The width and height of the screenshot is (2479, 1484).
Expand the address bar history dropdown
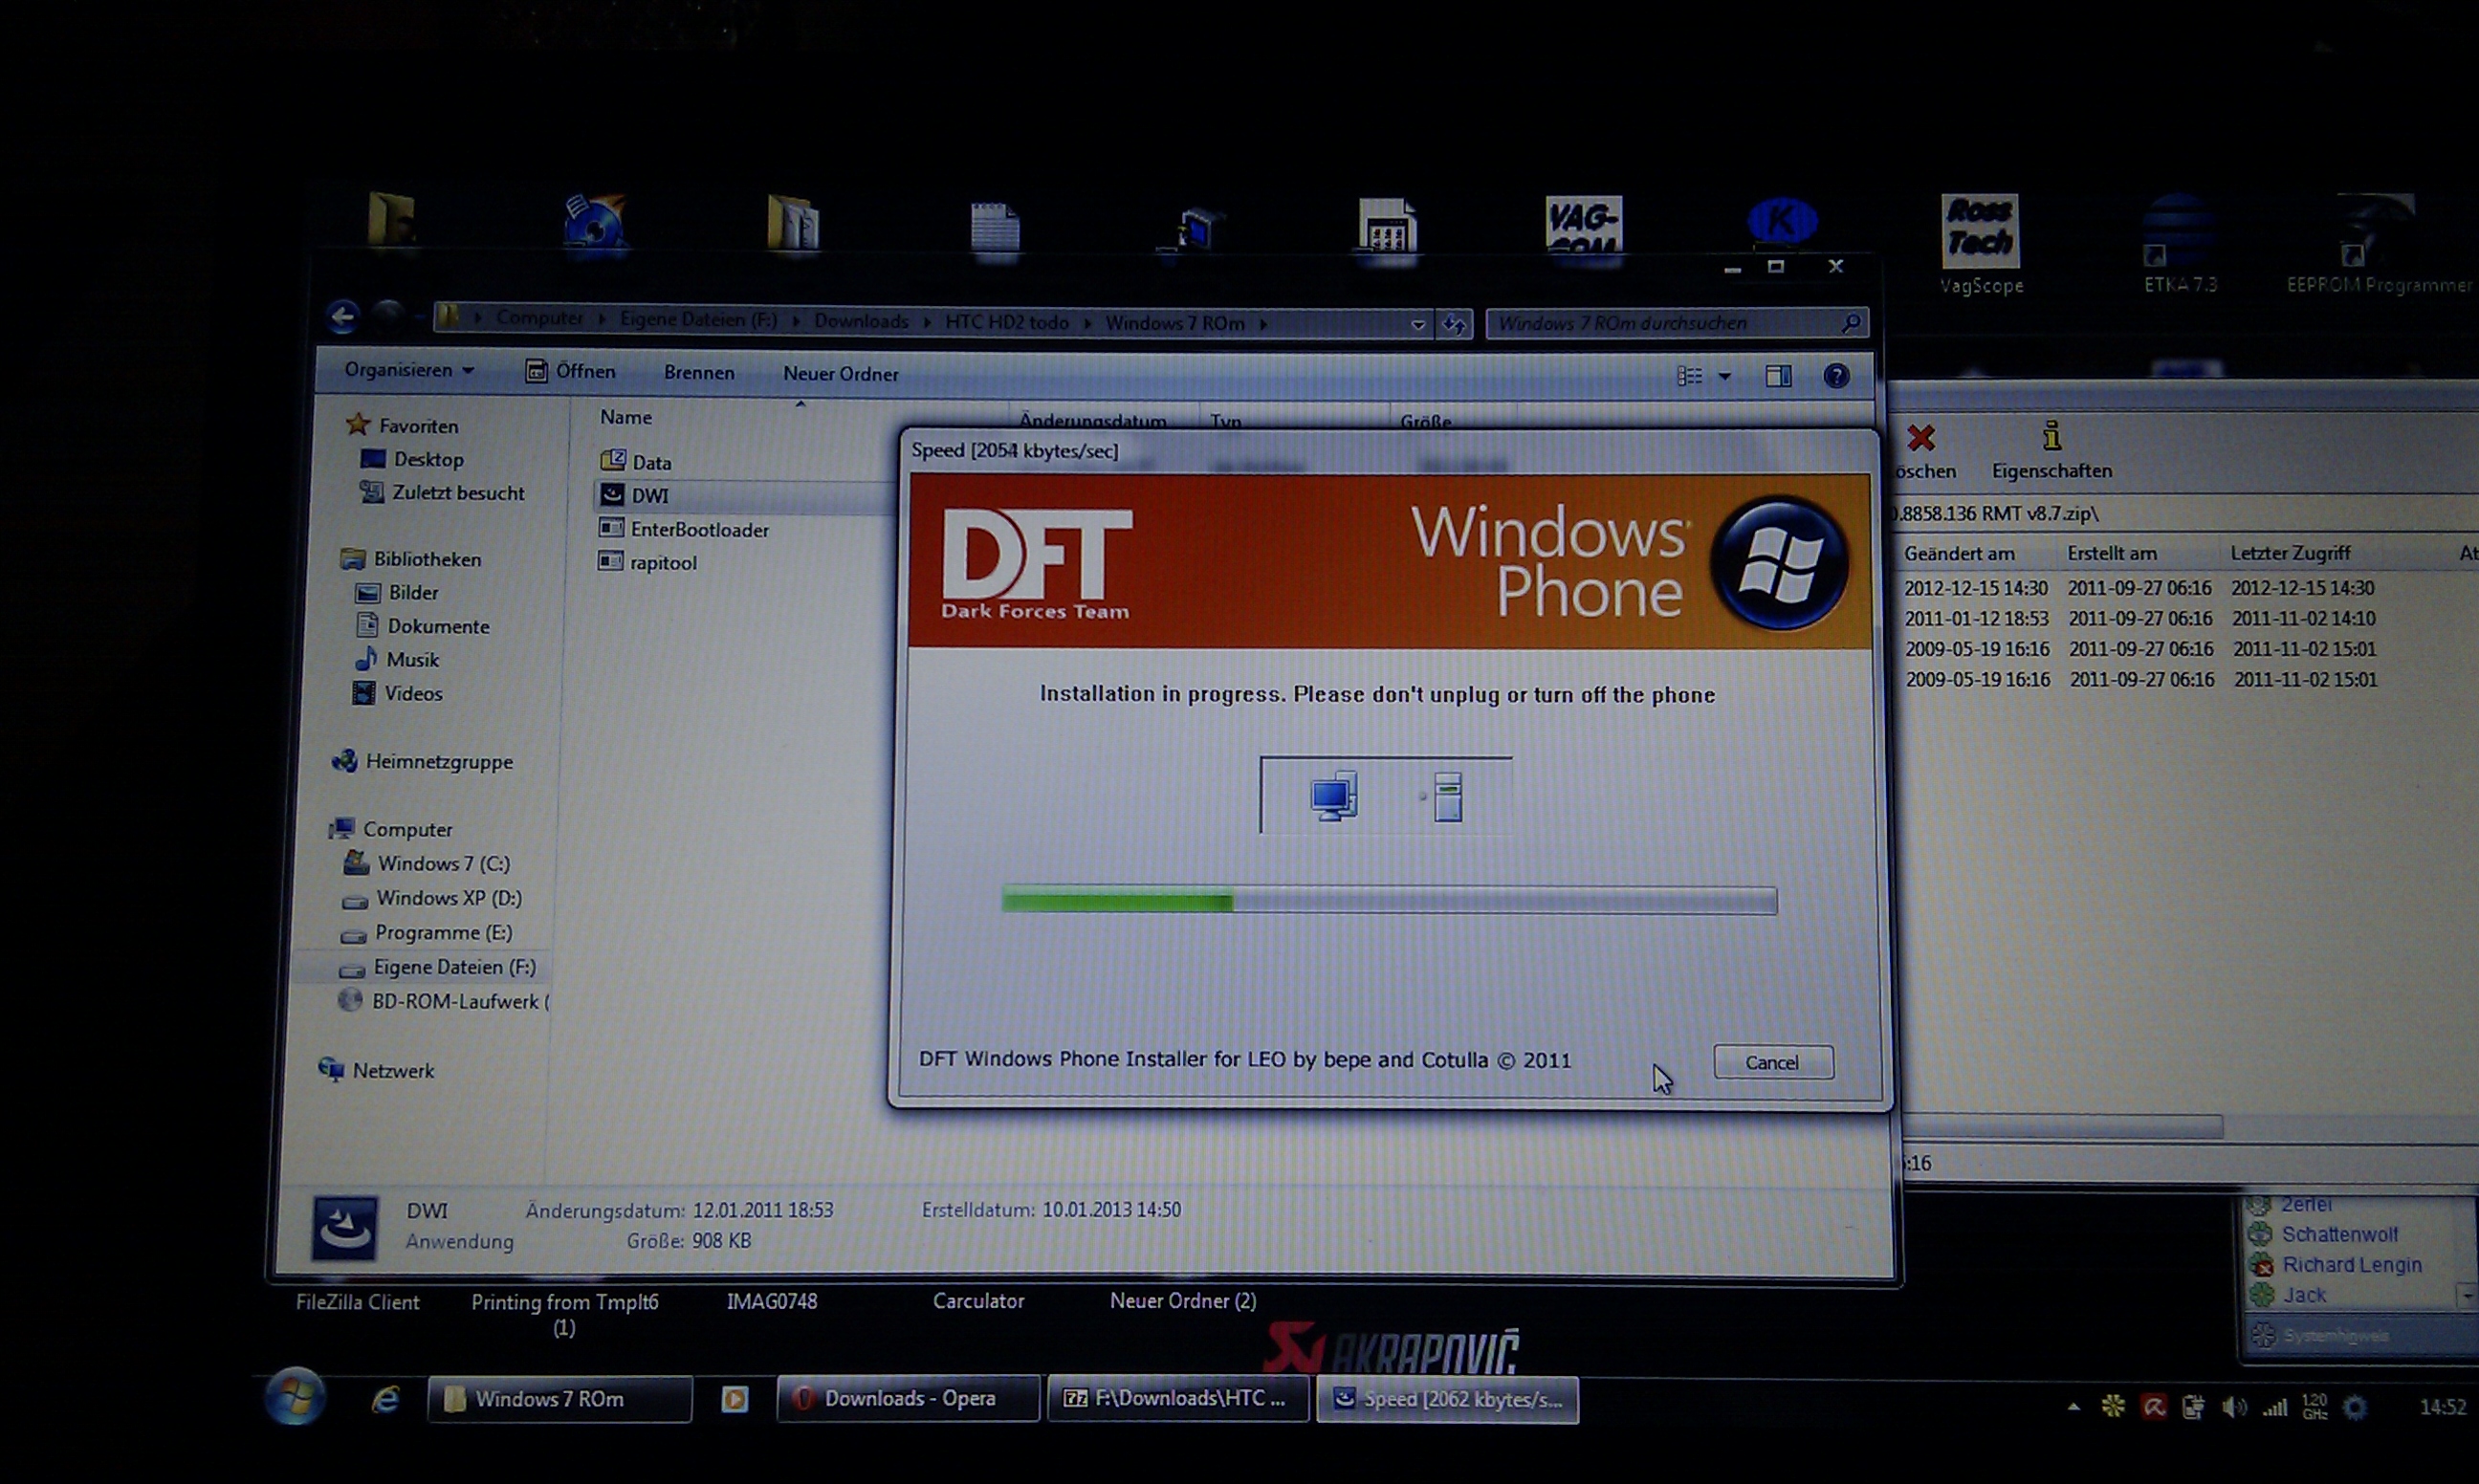tap(1417, 324)
